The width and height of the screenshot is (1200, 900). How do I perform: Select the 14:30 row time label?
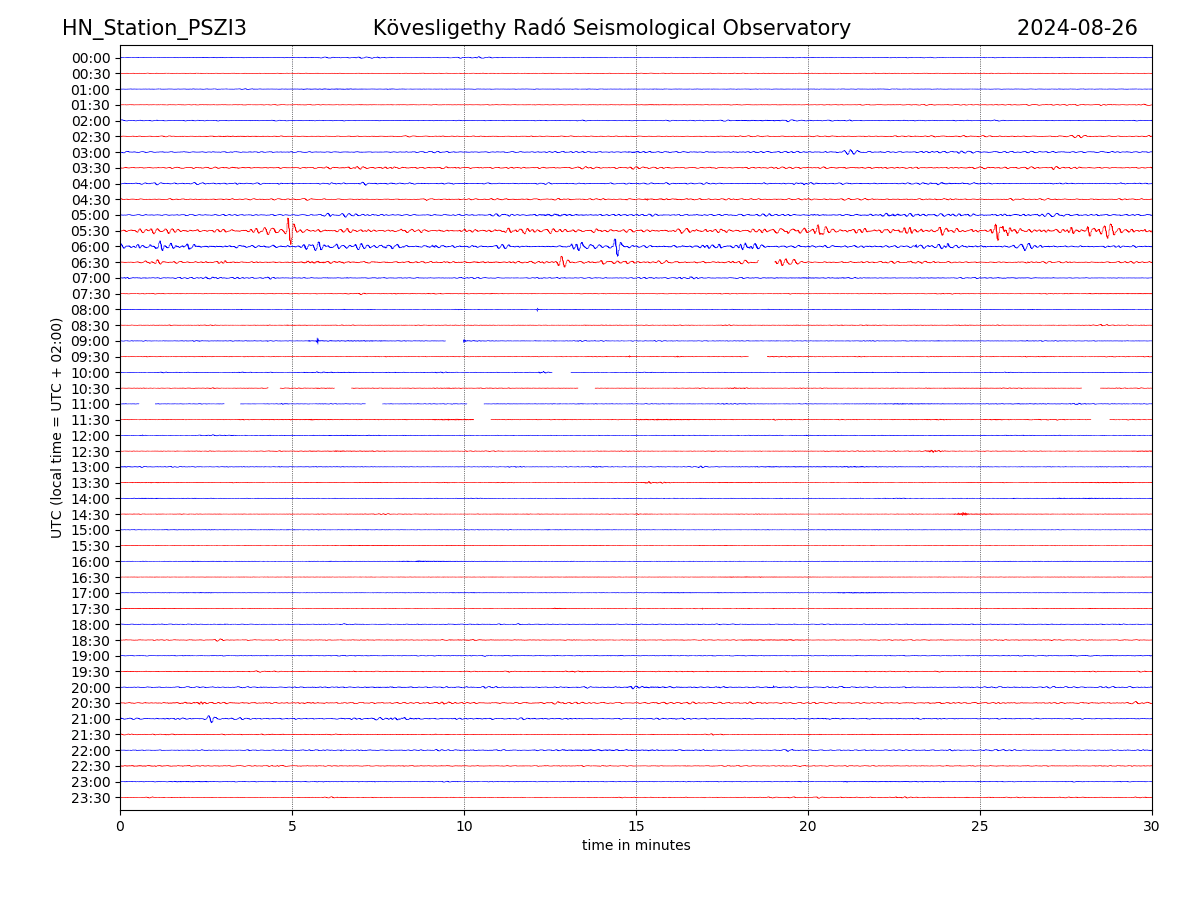pos(91,514)
